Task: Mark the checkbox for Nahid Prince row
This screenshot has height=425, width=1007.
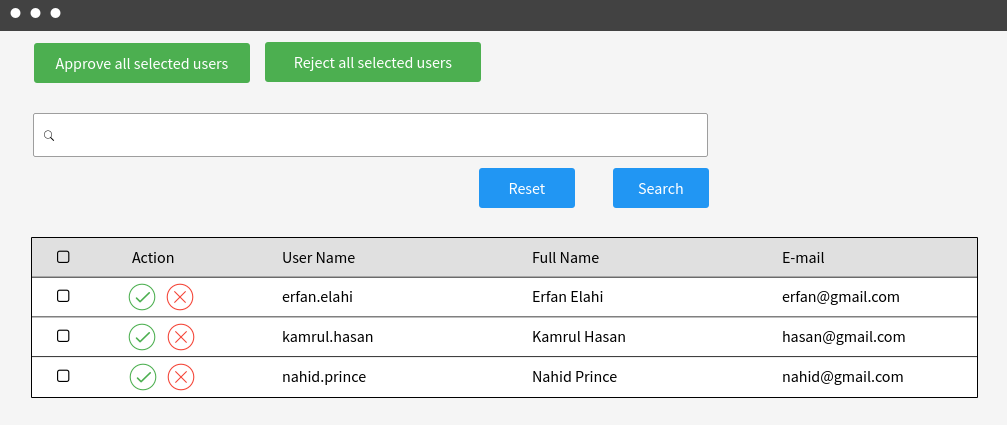Action: tap(63, 376)
